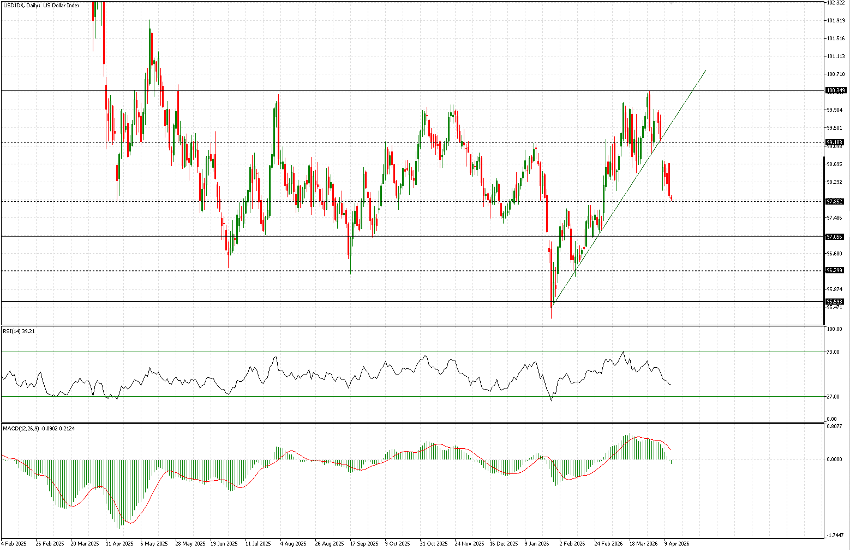850x550 pixels.
Task: Click the upper end of the green trendline
Action: pos(706,71)
